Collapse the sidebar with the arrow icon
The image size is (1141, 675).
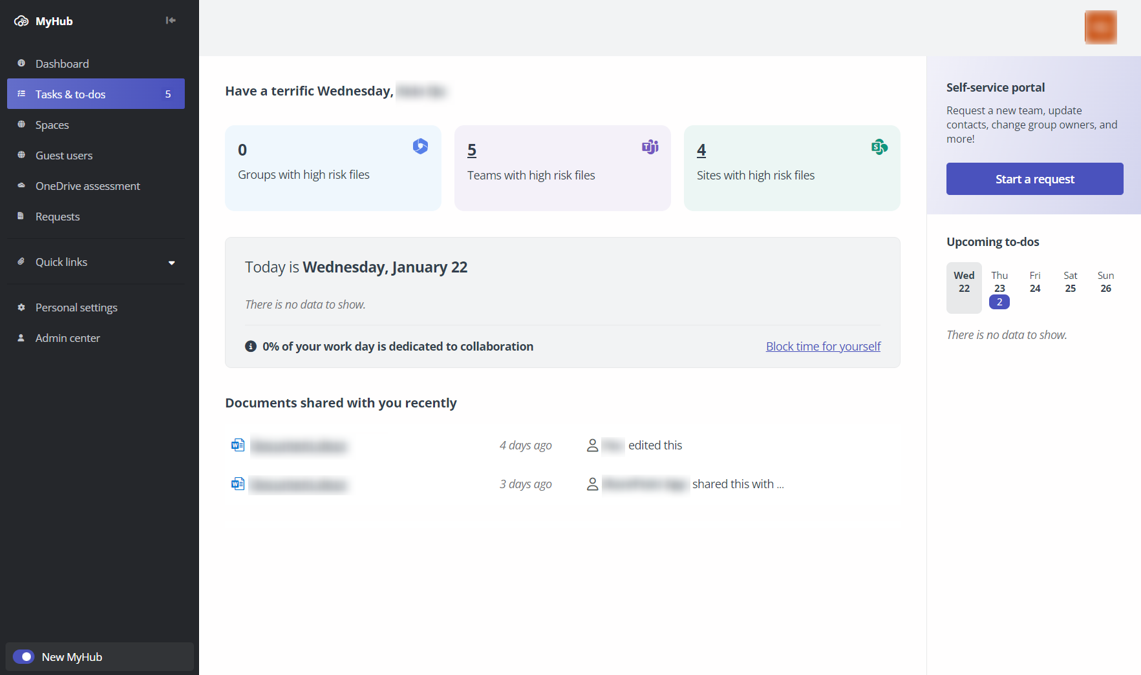coord(171,20)
